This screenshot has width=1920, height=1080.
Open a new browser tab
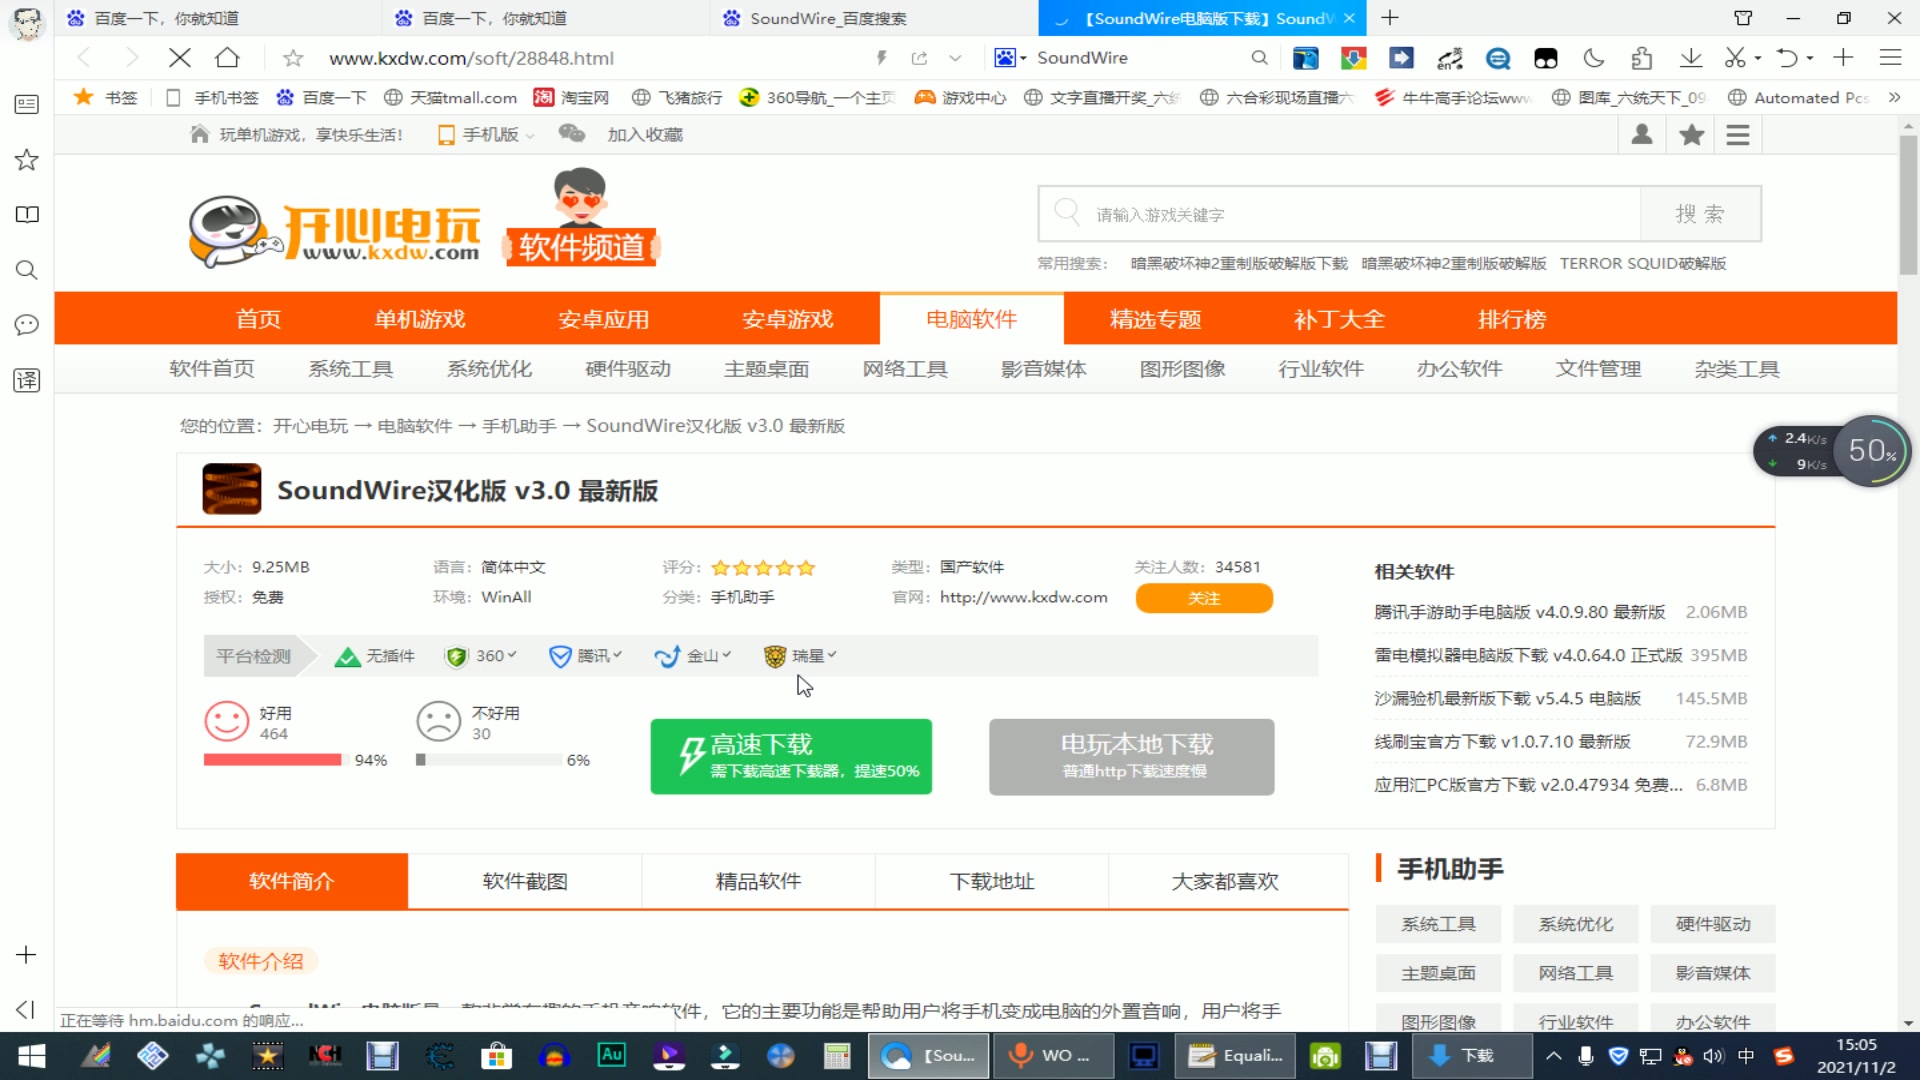tap(1390, 18)
